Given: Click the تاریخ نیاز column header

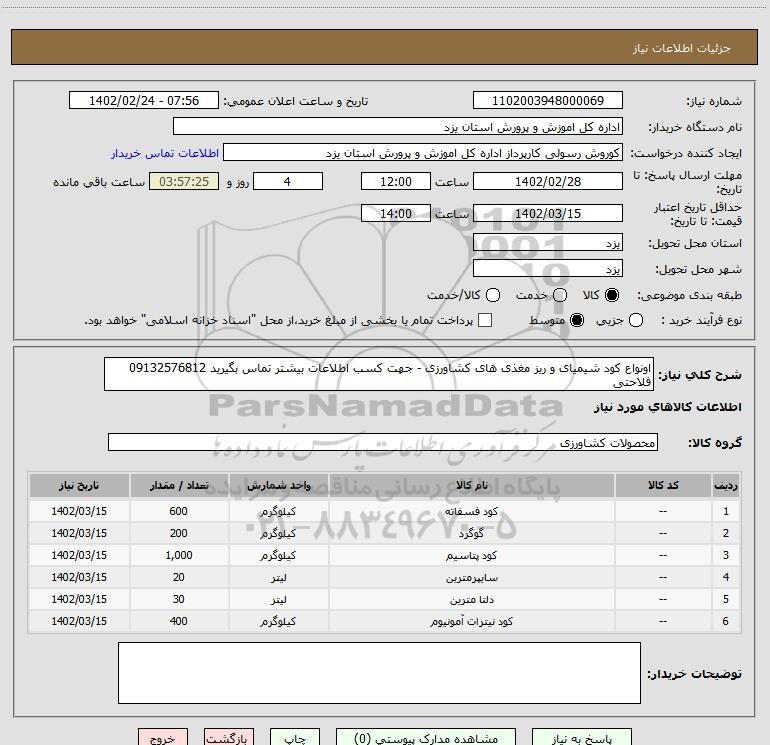Looking at the screenshot, I should point(79,485).
